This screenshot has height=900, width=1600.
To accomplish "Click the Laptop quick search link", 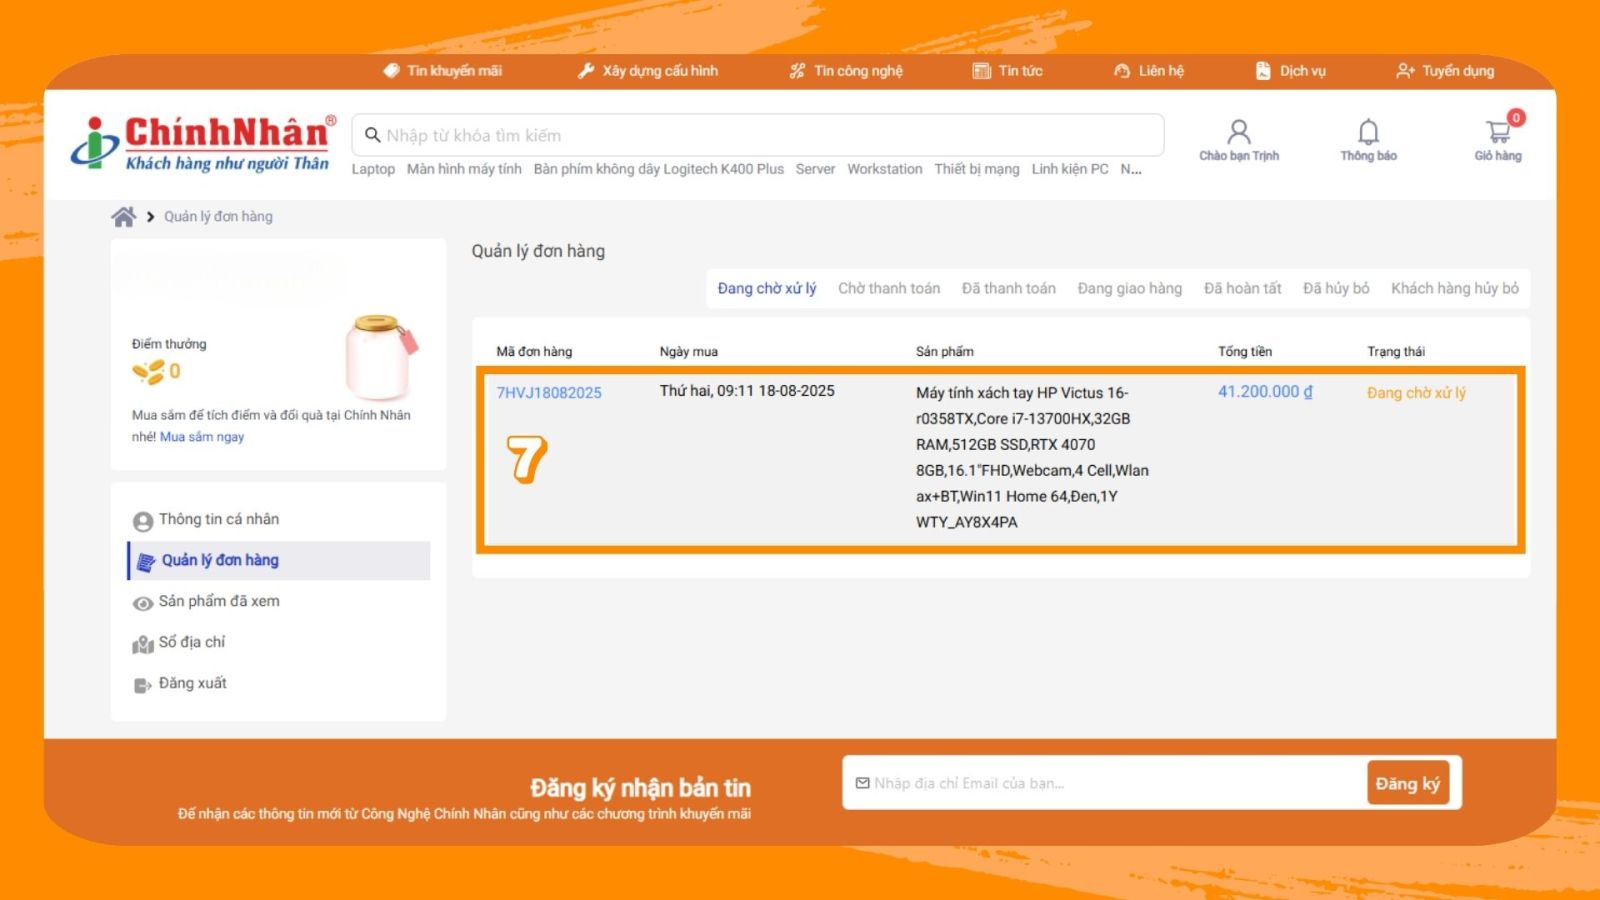I will (x=373, y=169).
